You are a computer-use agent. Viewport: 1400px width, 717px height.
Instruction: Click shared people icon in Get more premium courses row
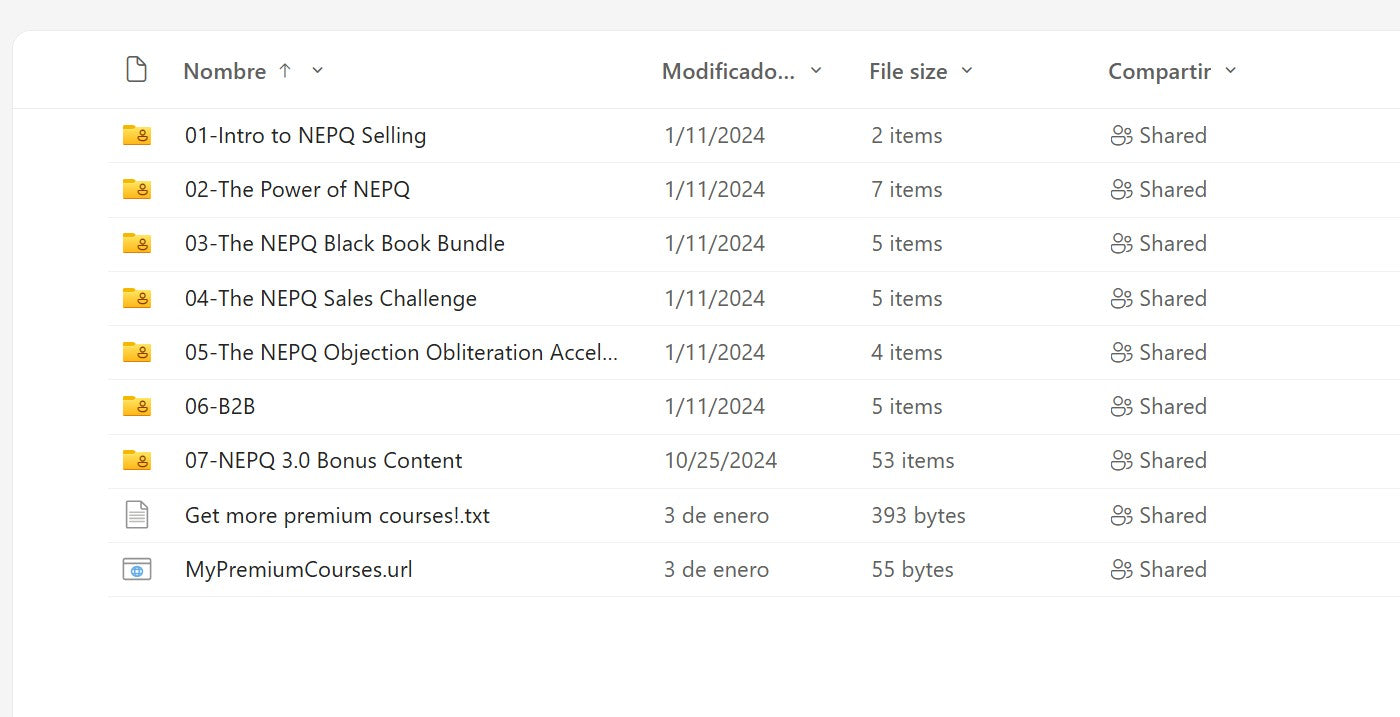[x=1121, y=516]
